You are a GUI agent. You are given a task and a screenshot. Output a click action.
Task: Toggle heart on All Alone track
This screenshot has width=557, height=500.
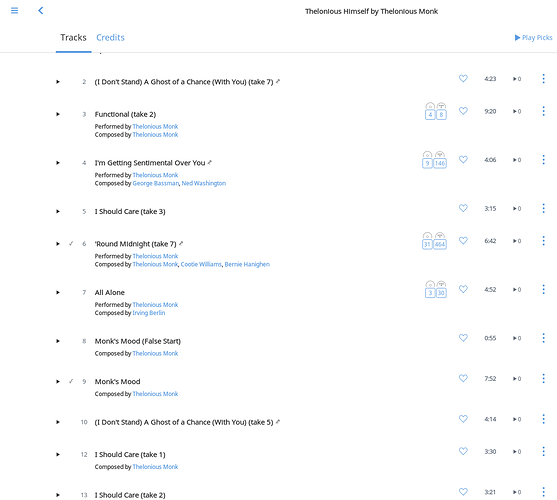463,289
